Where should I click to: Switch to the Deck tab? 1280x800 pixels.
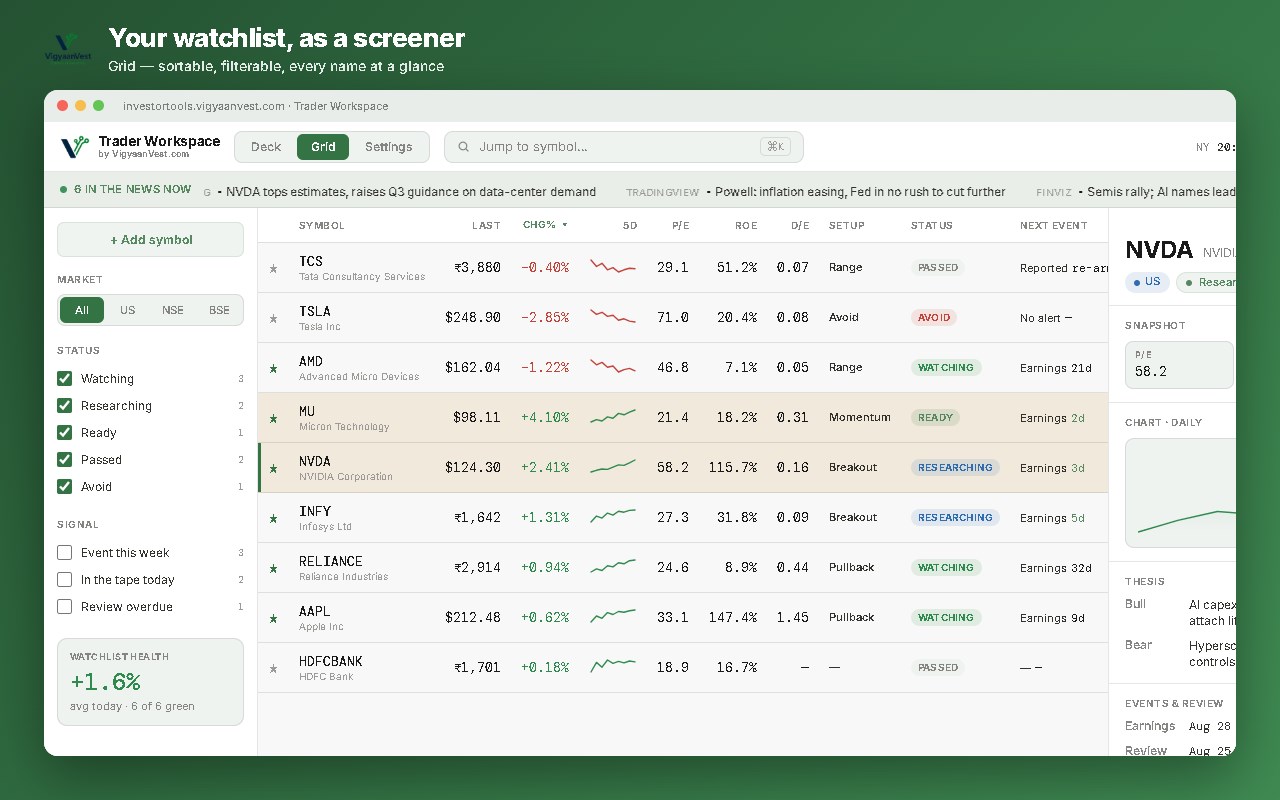click(x=266, y=147)
